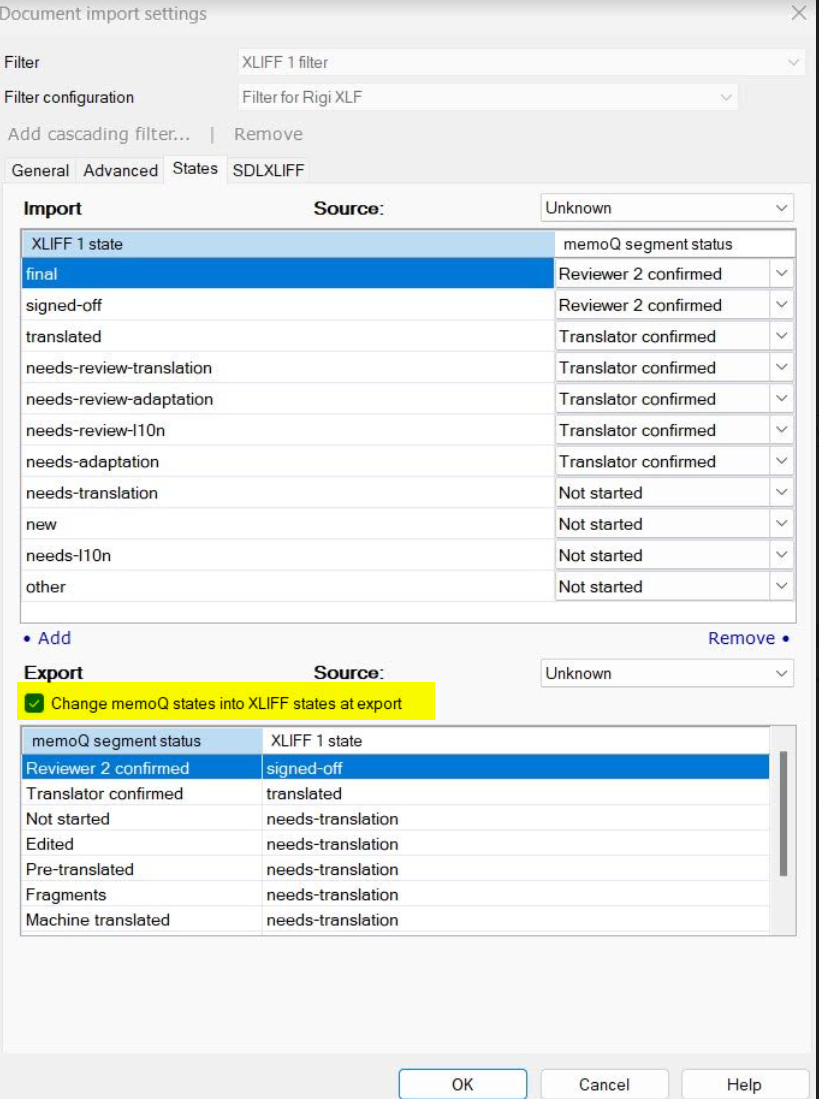Close the Document import settings dialog

pyautogui.click(x=798, y=13)
